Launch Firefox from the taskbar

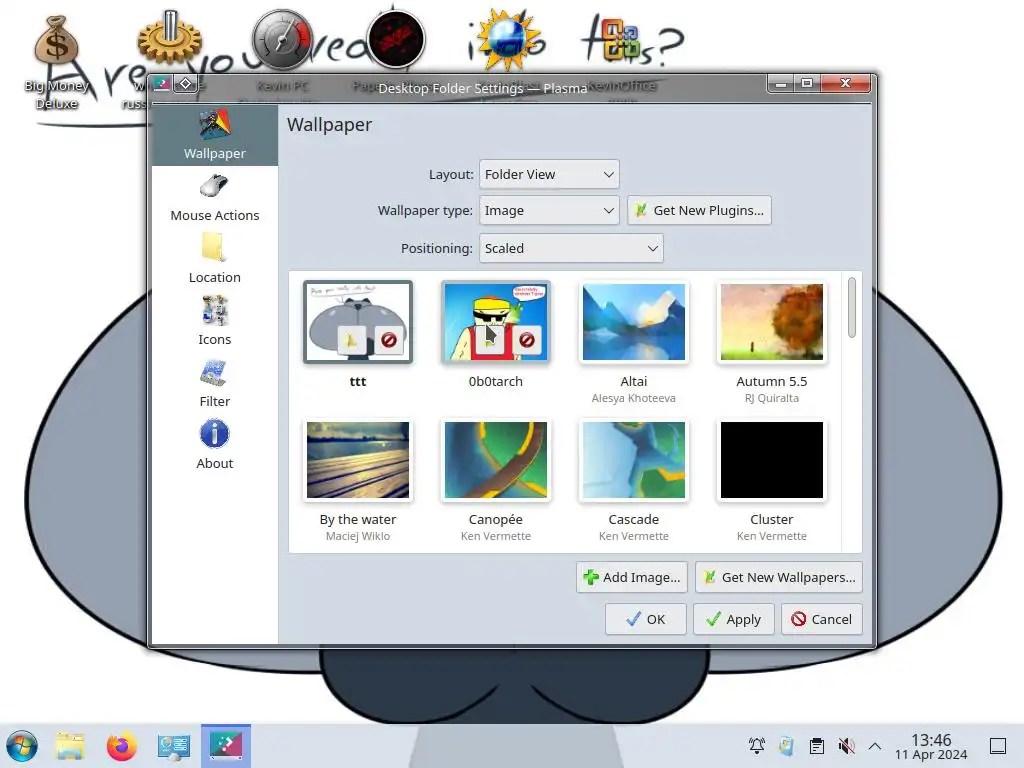[x=121, y=746]
